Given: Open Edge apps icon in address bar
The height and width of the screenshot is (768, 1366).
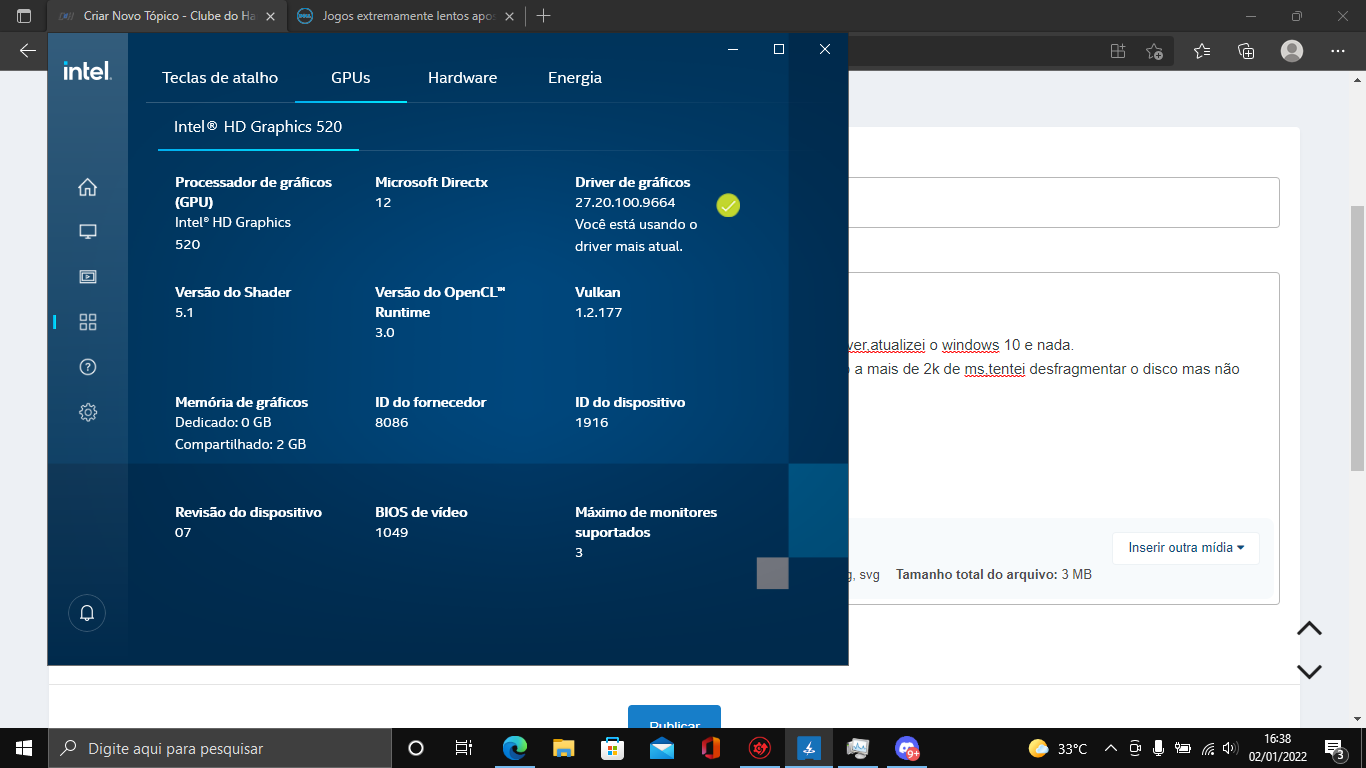Looking at the screenshot, I should coord(1118,51).
